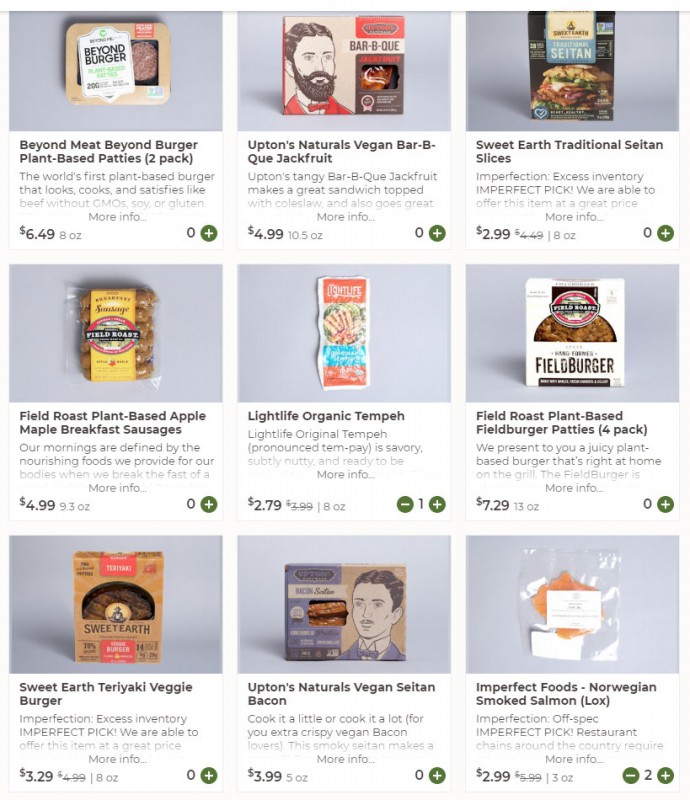Increase Lightlife Organic Tempeh quantity
The image size is (690, 800).
437,504
